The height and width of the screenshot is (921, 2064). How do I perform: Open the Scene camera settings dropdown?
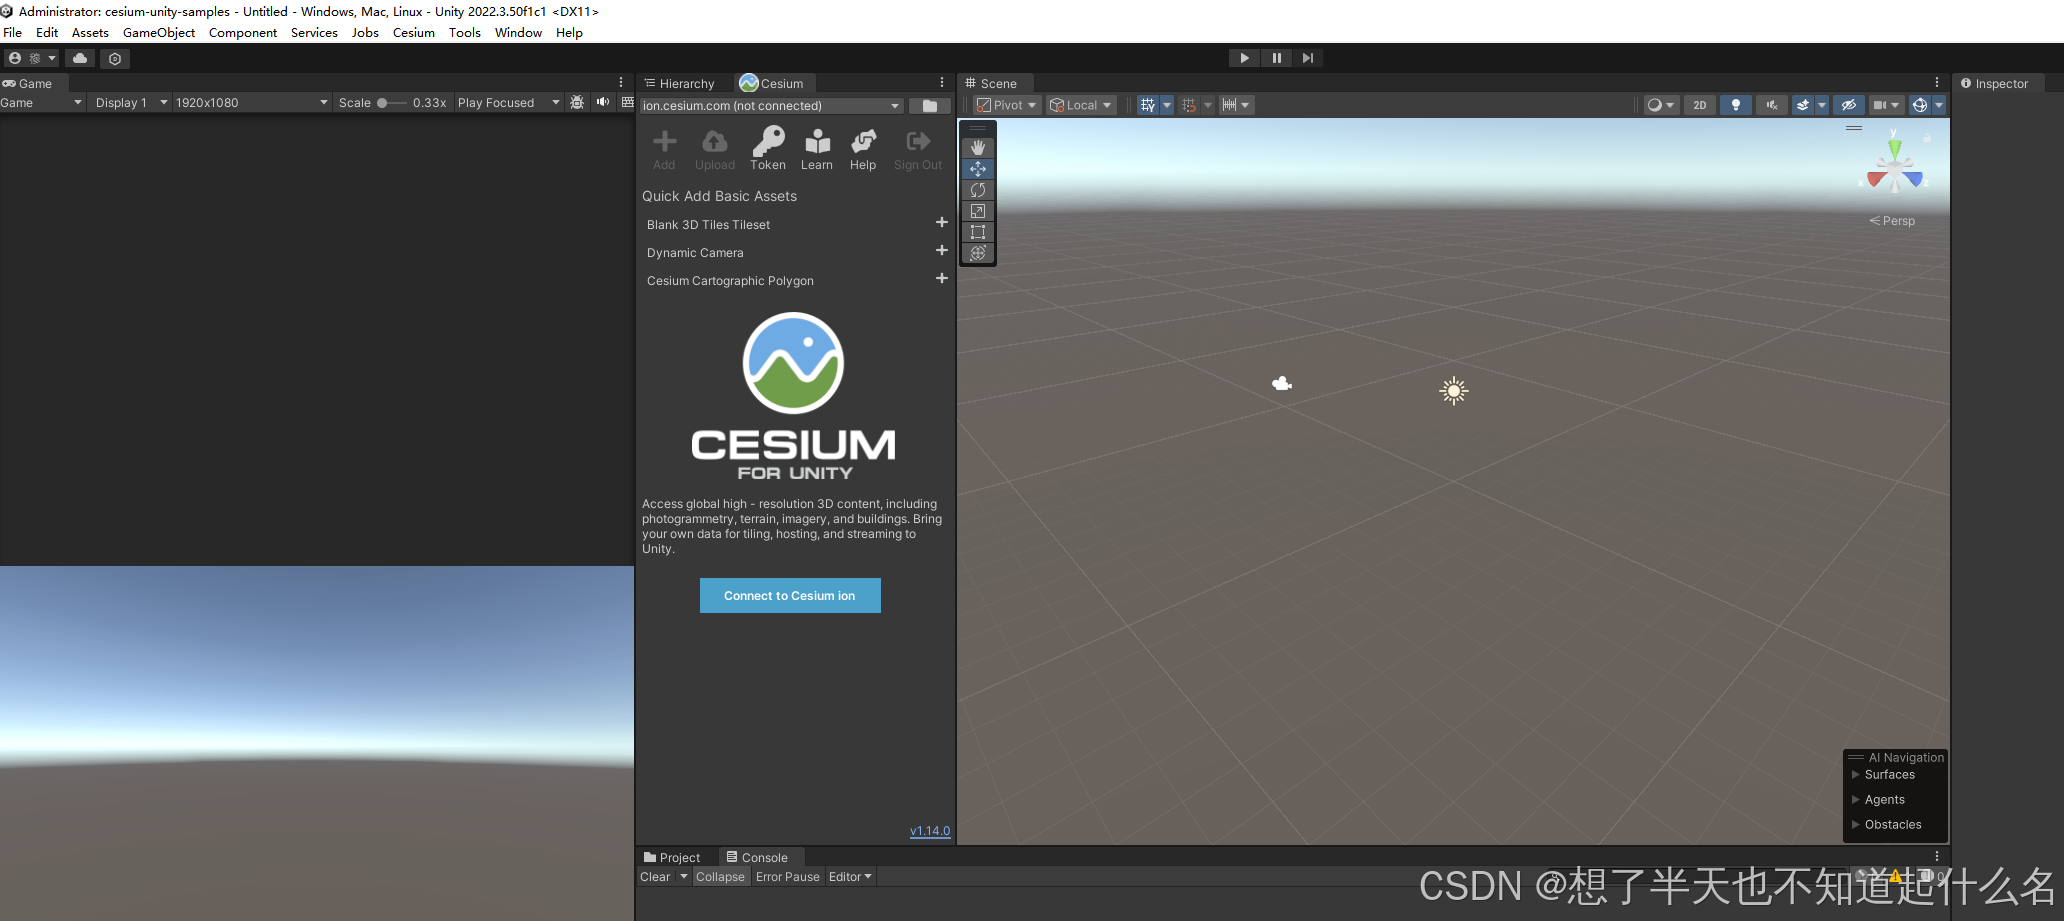pos(1886,105)
